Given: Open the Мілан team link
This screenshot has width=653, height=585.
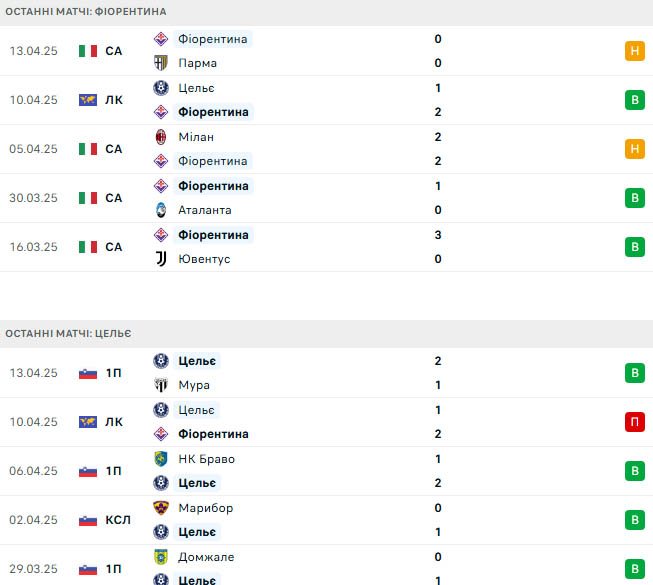Looking at the screenshot, I should pos(196,137).
